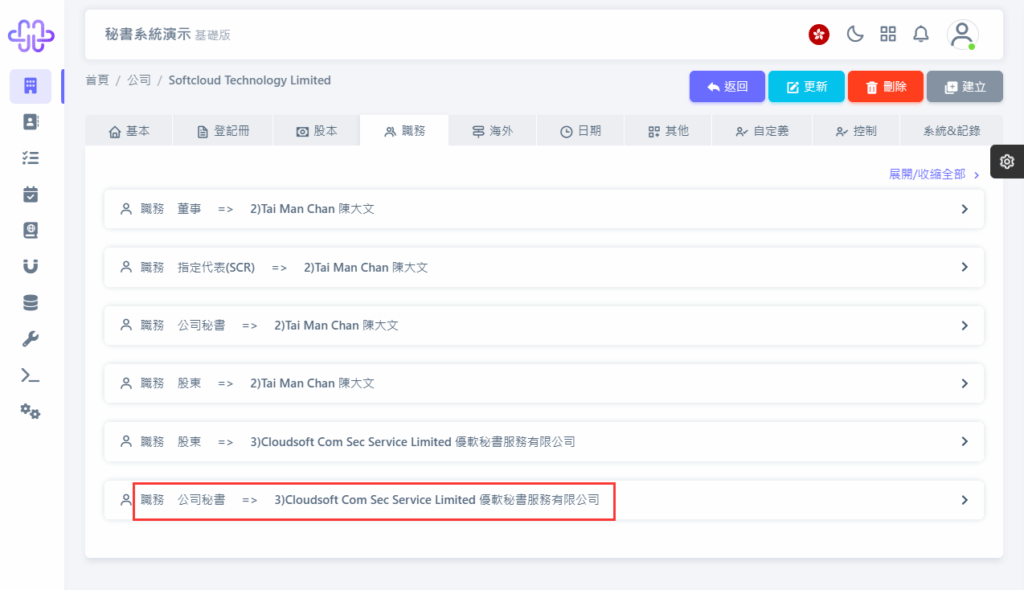Switch to the 登記冊 tab
Viewport: 1024px width, 590px height.
[223, 131]
